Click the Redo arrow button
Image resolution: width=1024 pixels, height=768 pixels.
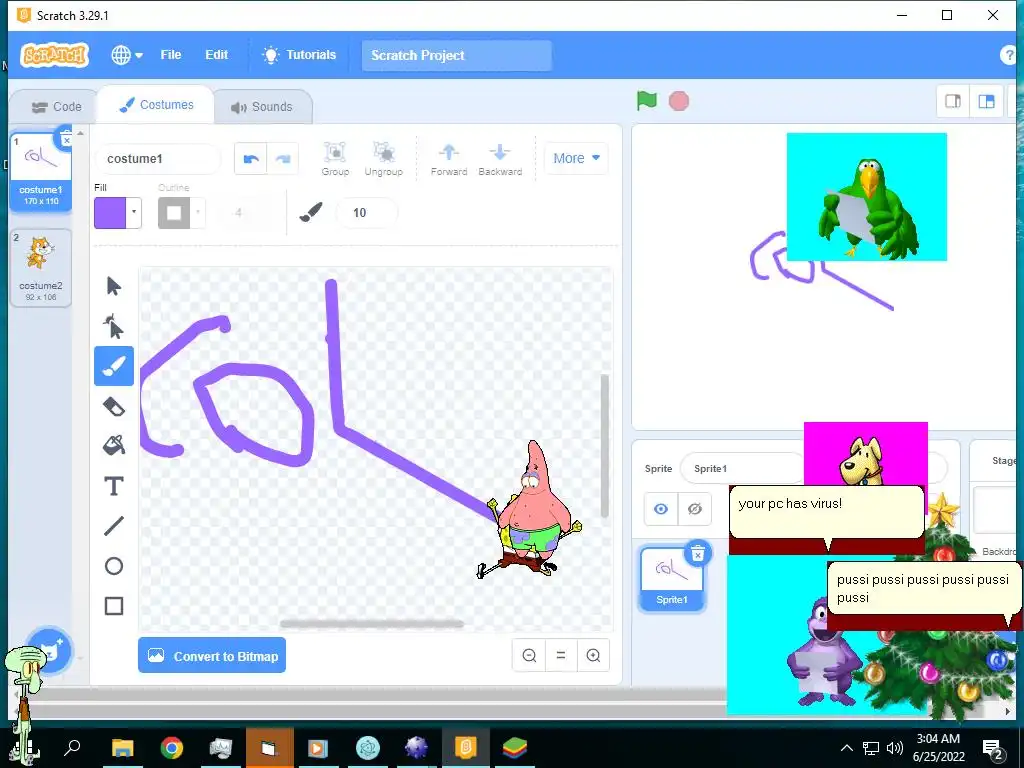[283, 159]
